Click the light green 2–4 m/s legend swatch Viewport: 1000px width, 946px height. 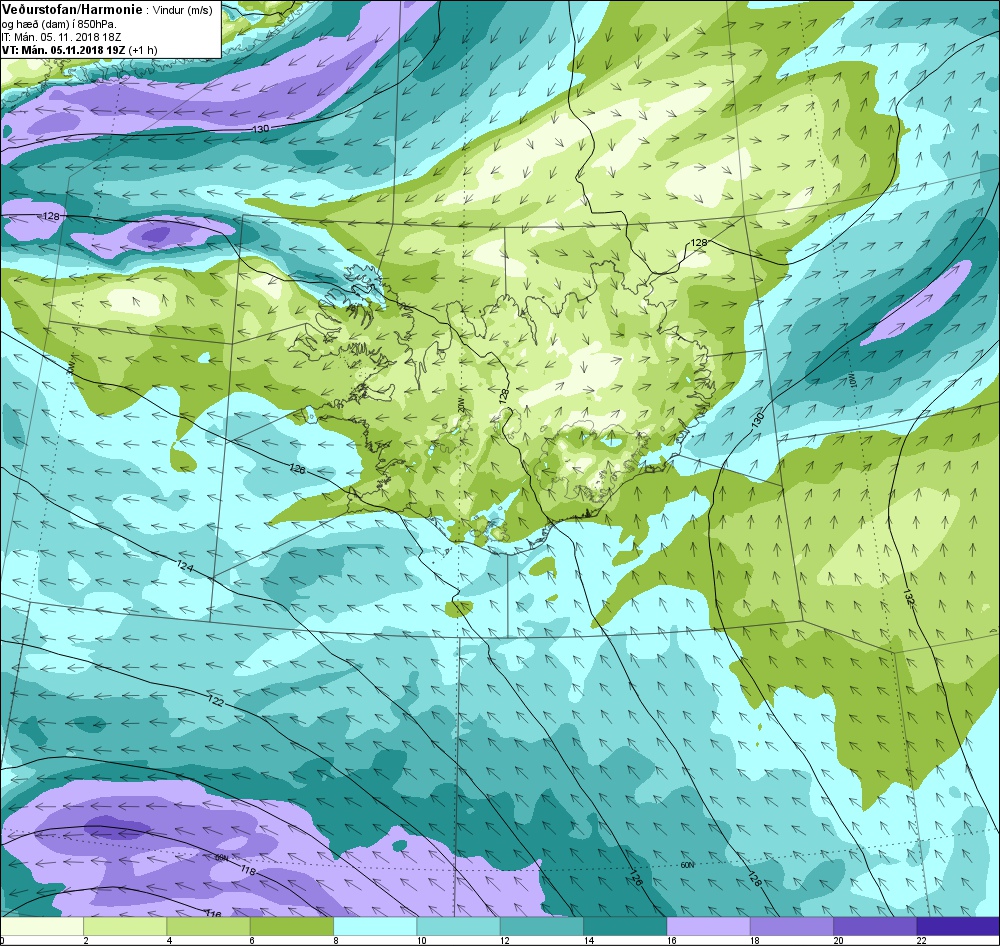click(x=125, y=926)
